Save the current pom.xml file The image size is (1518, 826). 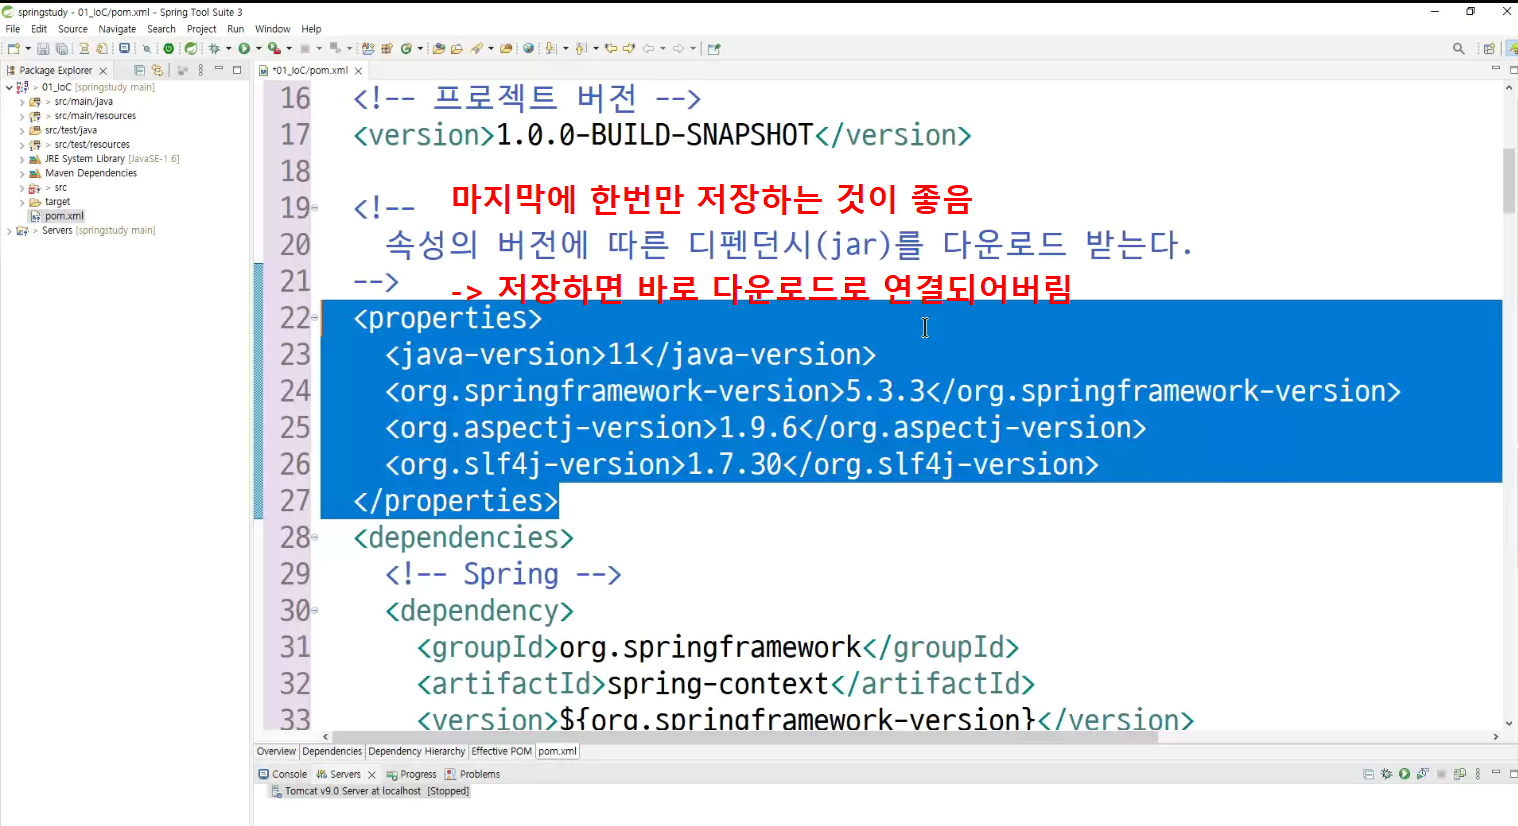(43, 48)
